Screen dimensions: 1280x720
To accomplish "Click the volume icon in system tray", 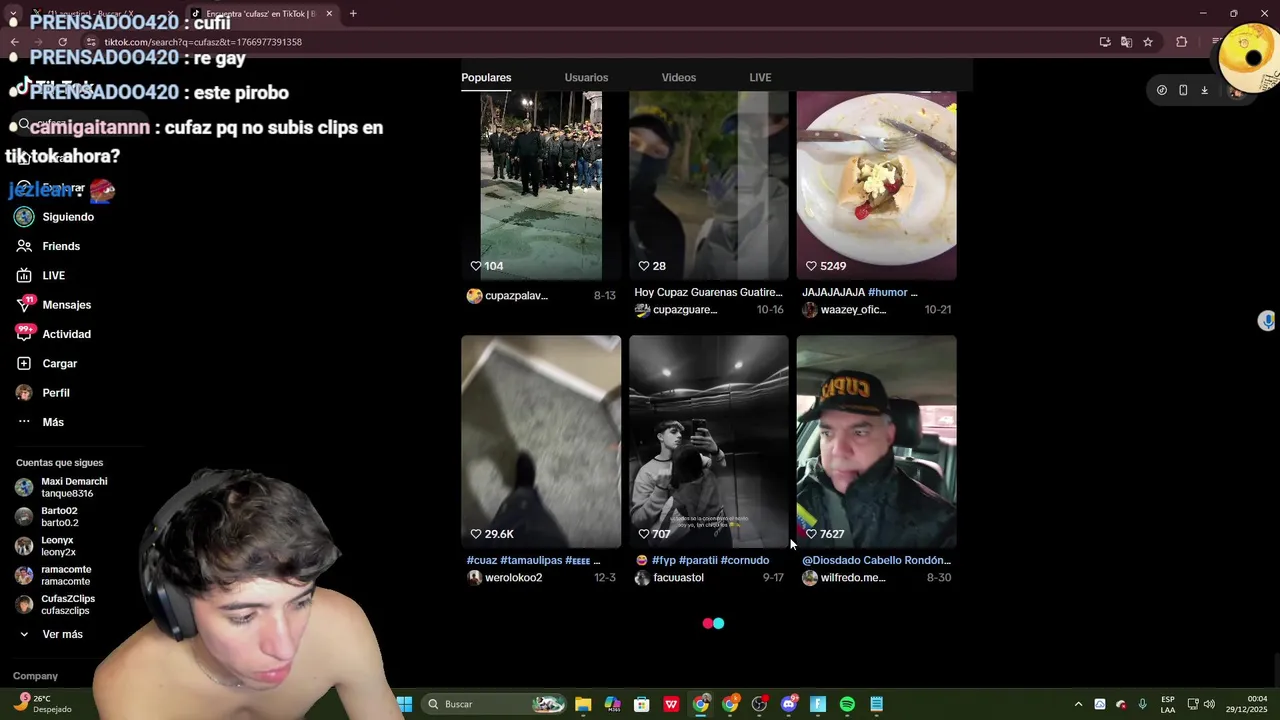I will click(1209, 704).
